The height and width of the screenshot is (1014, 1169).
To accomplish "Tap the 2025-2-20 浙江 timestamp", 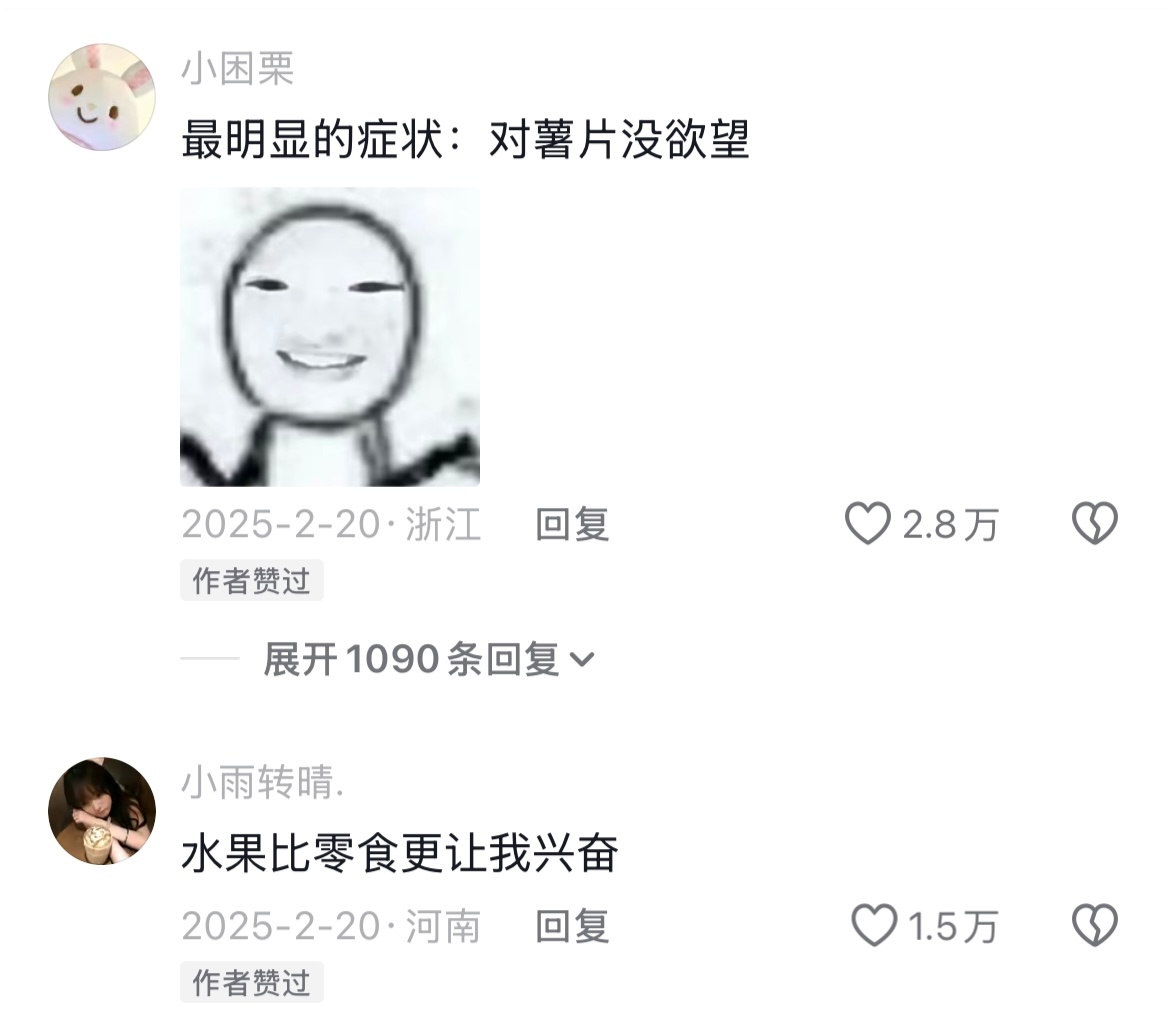I will (x=331, y=524).
